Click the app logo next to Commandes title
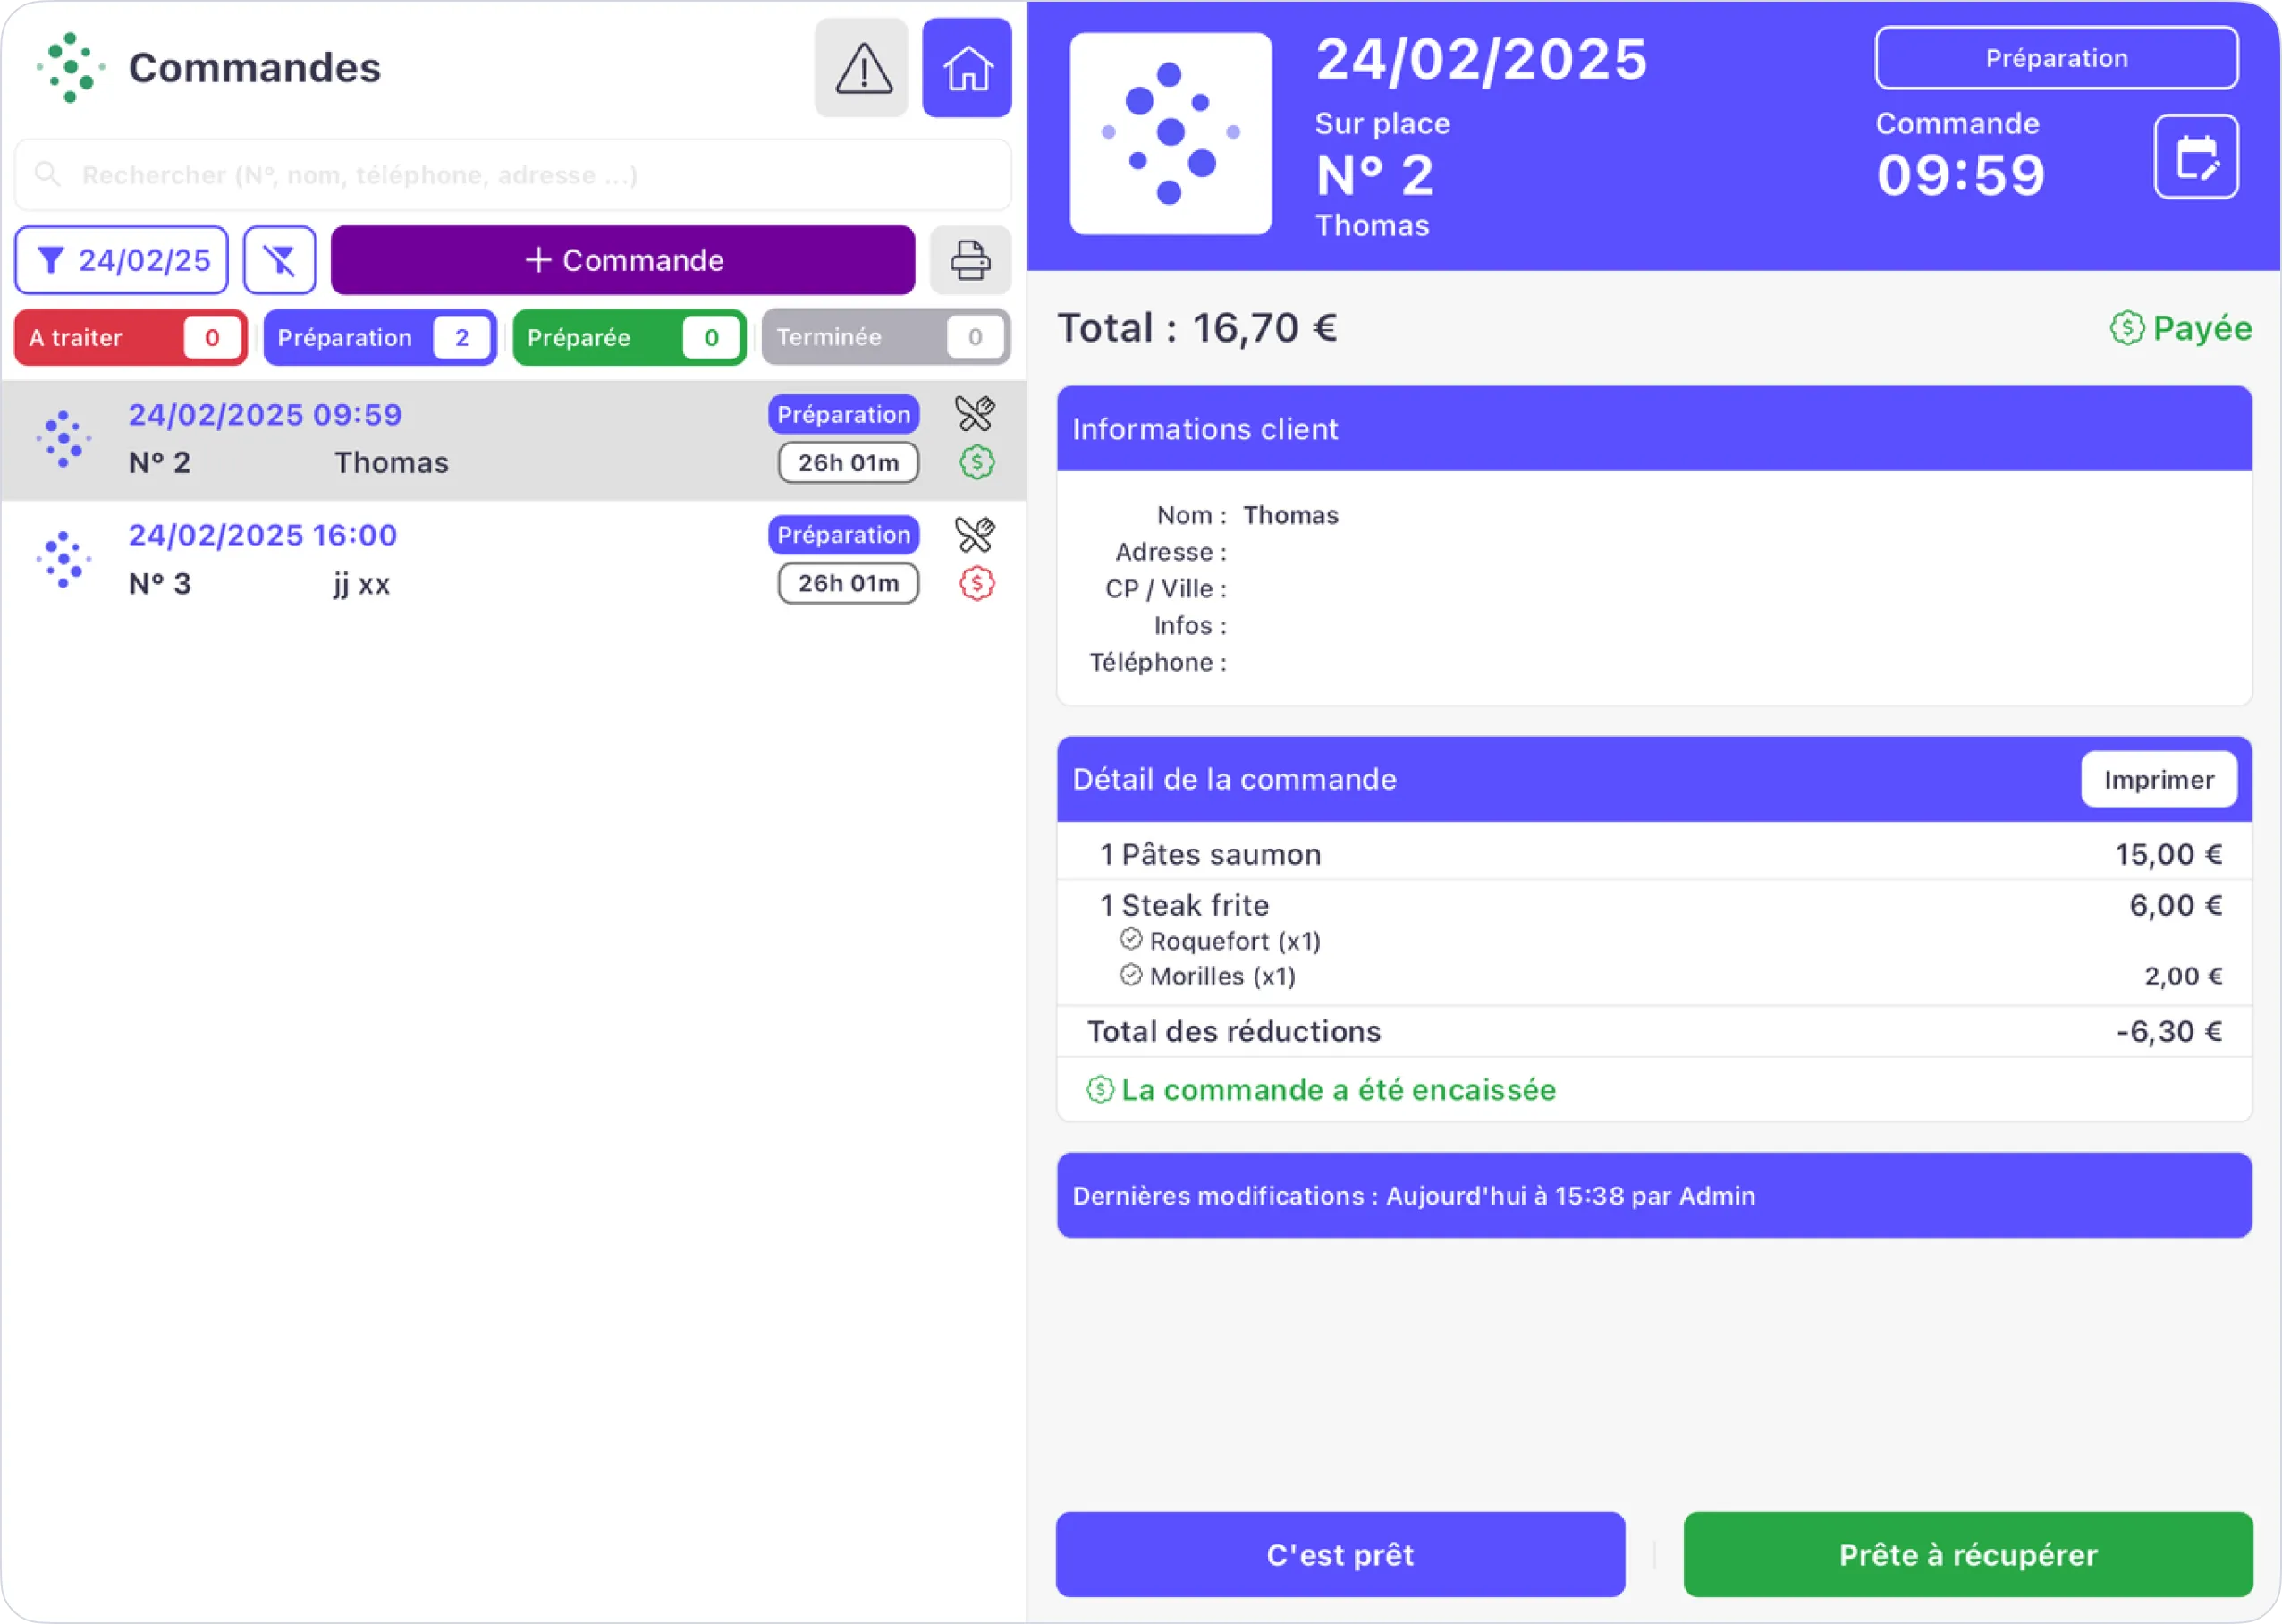This screenshot has width=2282, height=1624. coord(69,66)
